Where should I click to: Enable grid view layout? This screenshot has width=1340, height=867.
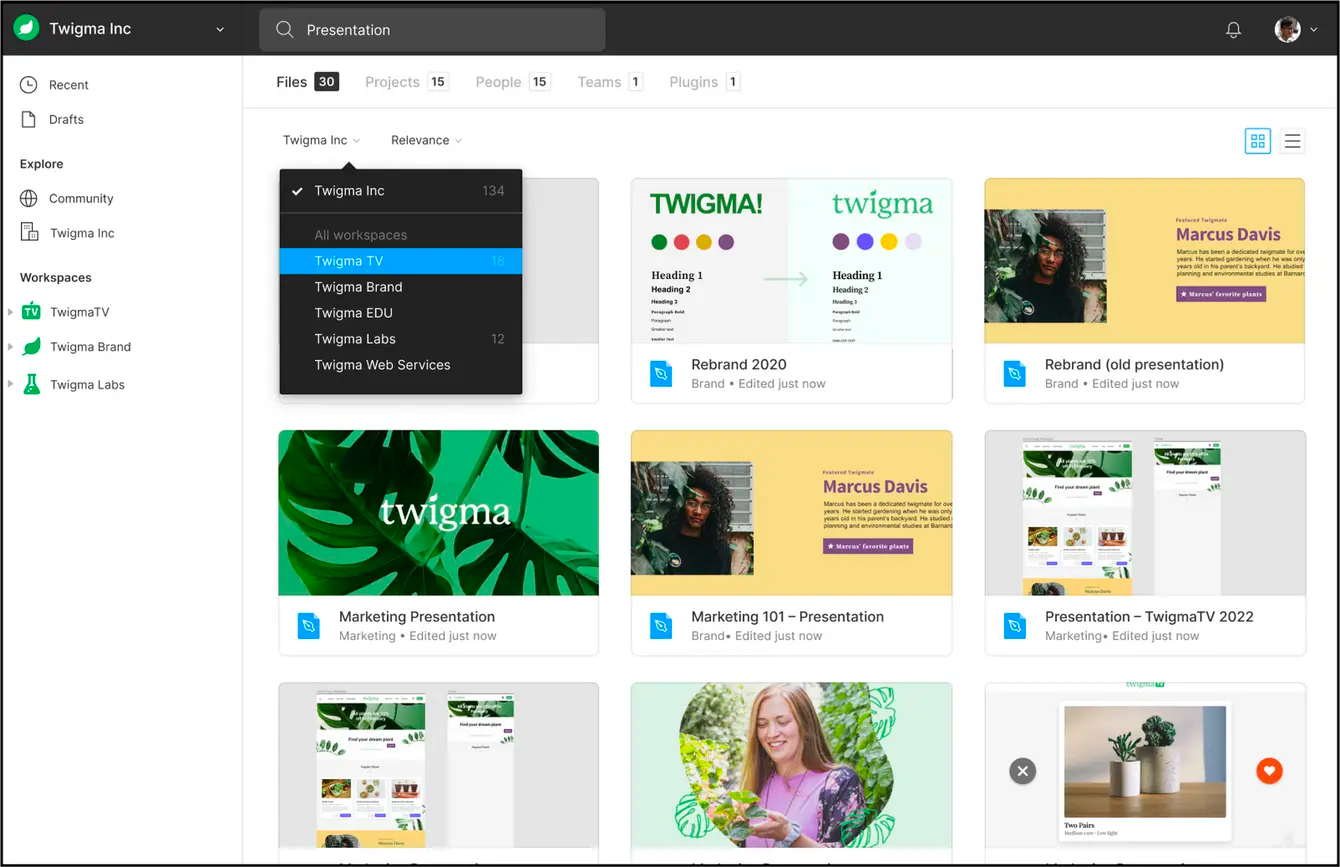pyautogui.click(x=1257, y=141)
